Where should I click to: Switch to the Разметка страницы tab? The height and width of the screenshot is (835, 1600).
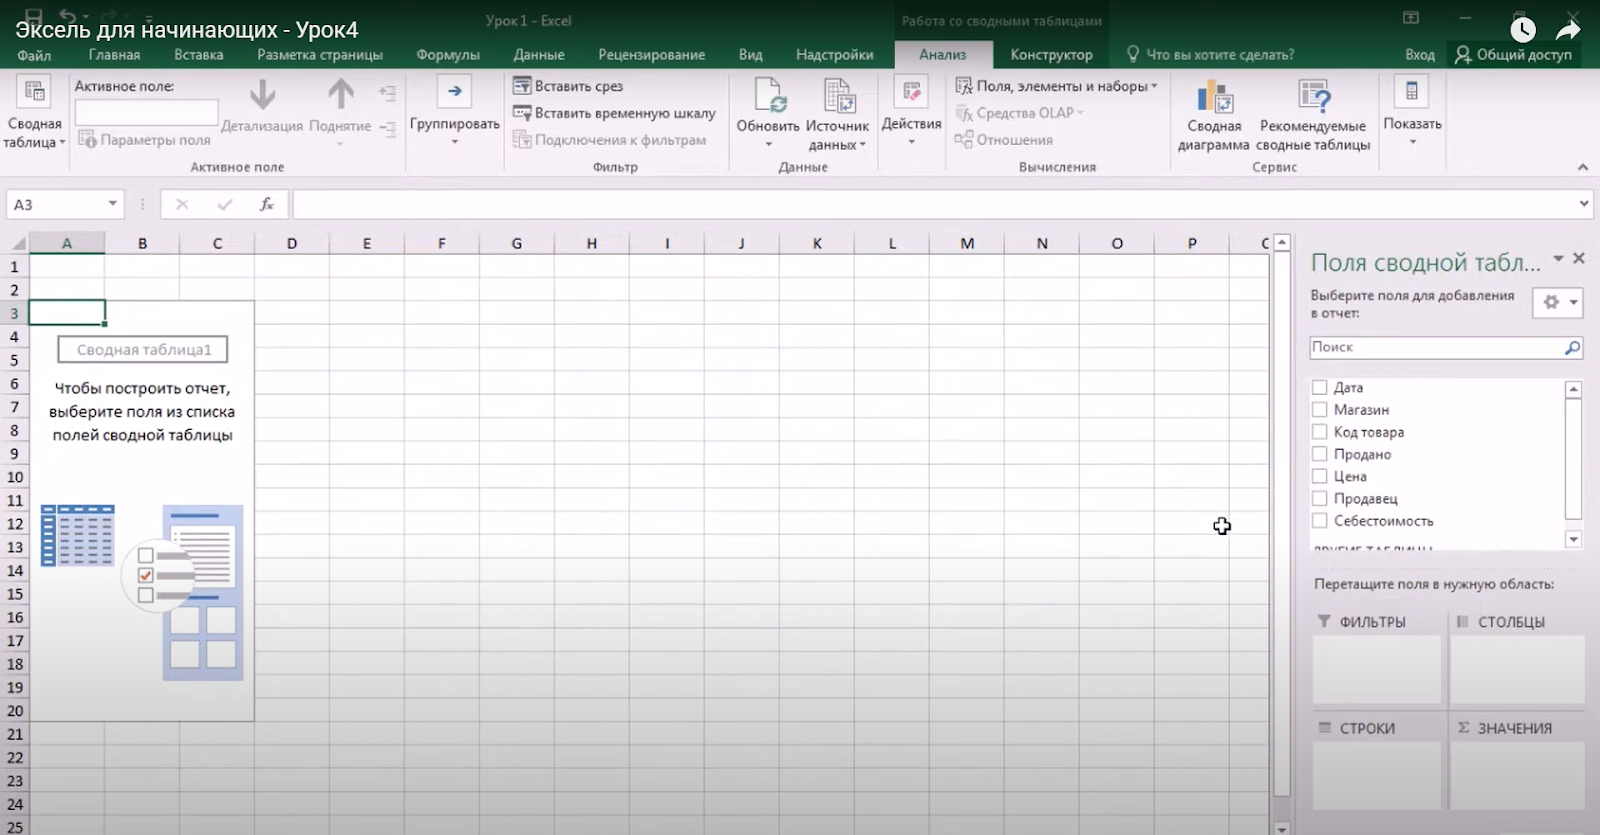pos(320,55)
